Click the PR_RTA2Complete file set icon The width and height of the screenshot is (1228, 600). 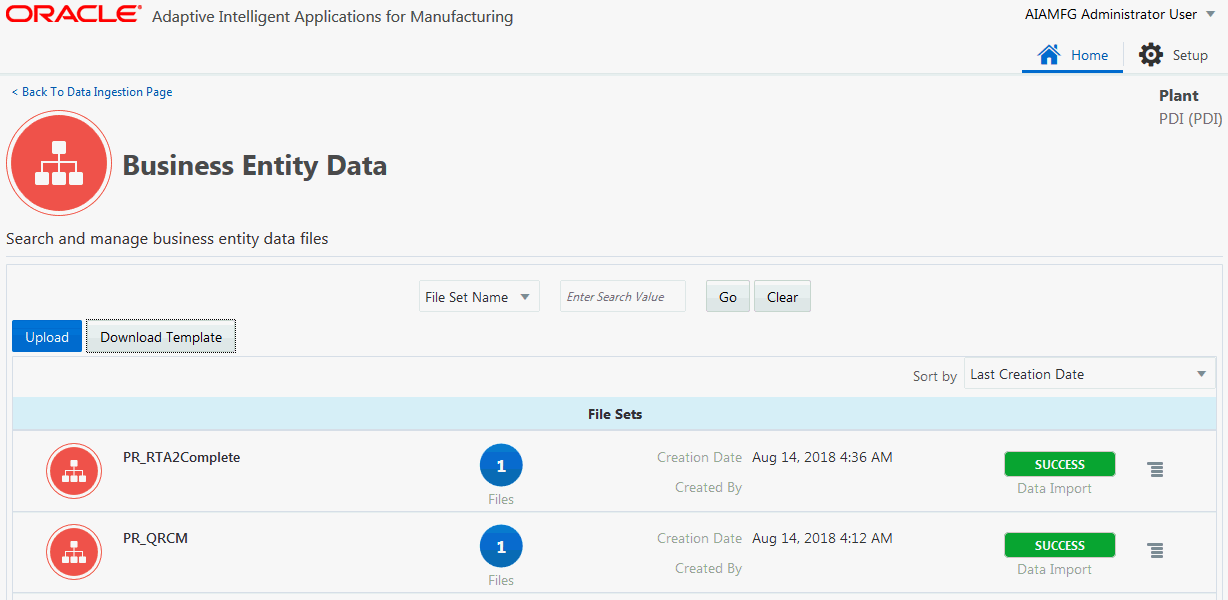74,471
